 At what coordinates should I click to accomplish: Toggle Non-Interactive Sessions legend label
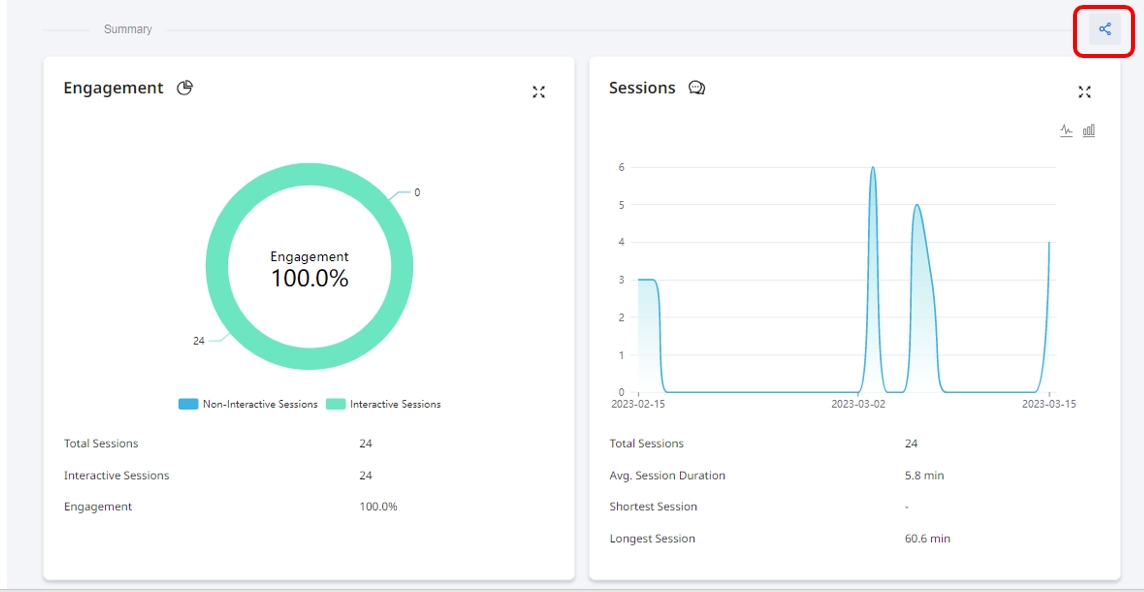pyautogui.click(x=260, y=404)
